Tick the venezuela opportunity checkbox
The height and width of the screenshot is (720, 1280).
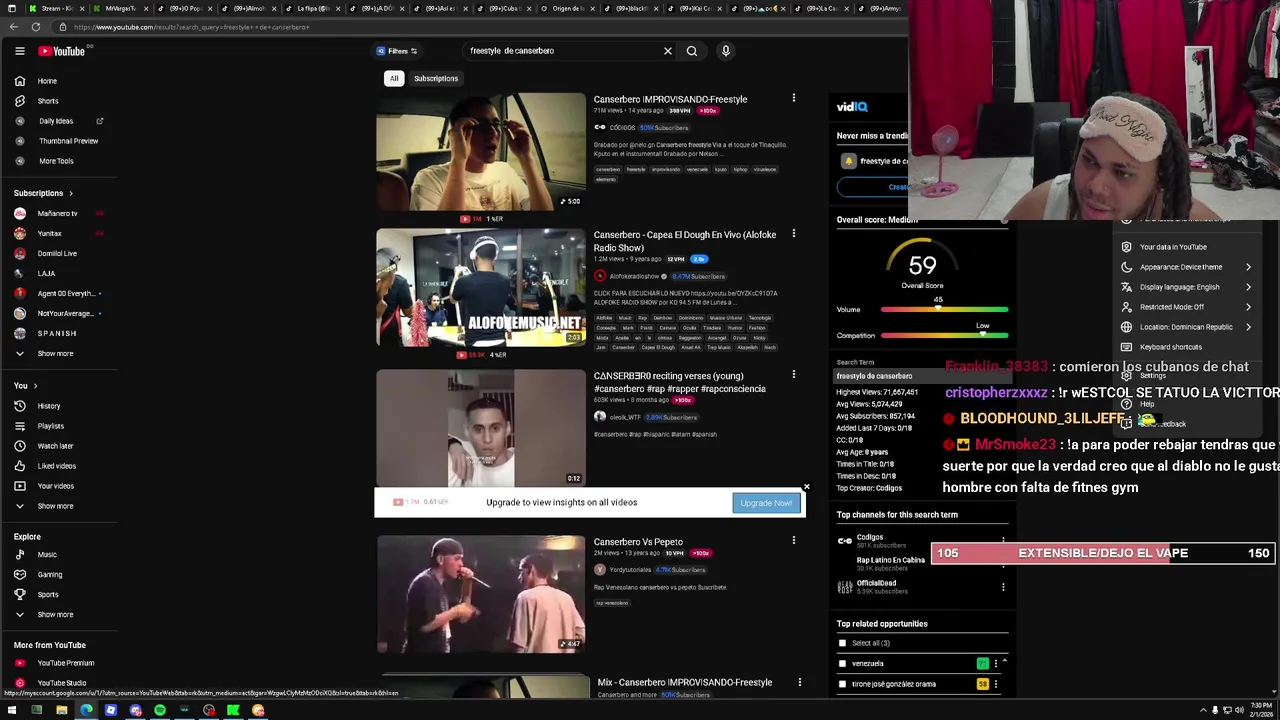tap(842, 663)
